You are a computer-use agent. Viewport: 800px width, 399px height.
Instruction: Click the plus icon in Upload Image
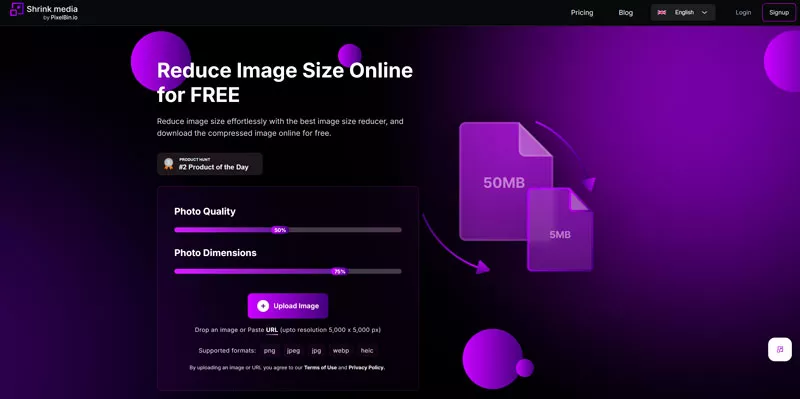pyautogui.click(x=263, y=306)
